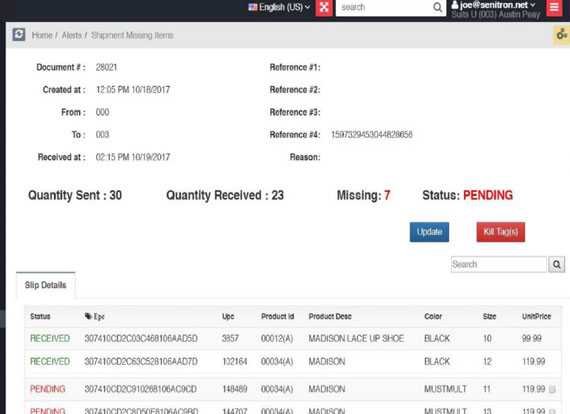Click the Upc value 3357
The height and width of the screenshot is (414, 570).
(x=230, y=338)
